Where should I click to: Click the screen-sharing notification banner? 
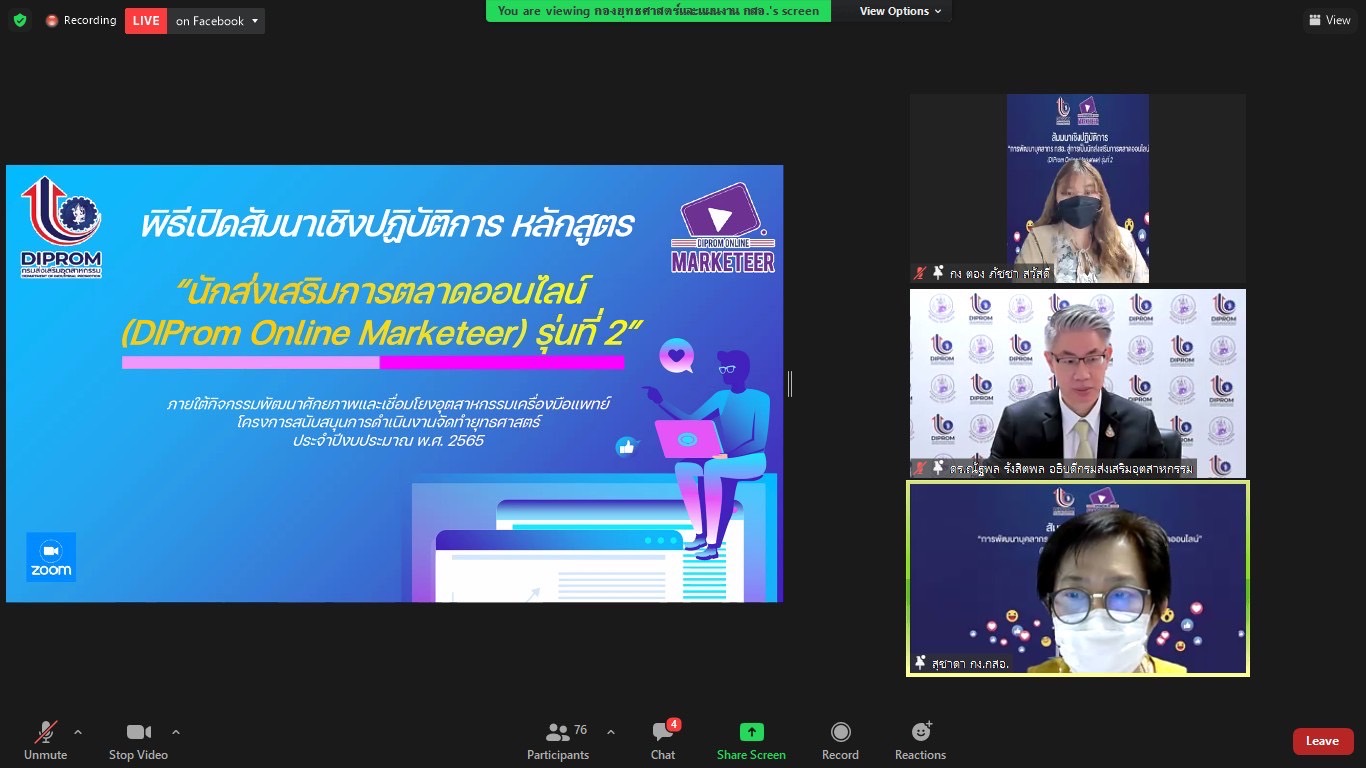pyautogui.click(x=658, y=11)
